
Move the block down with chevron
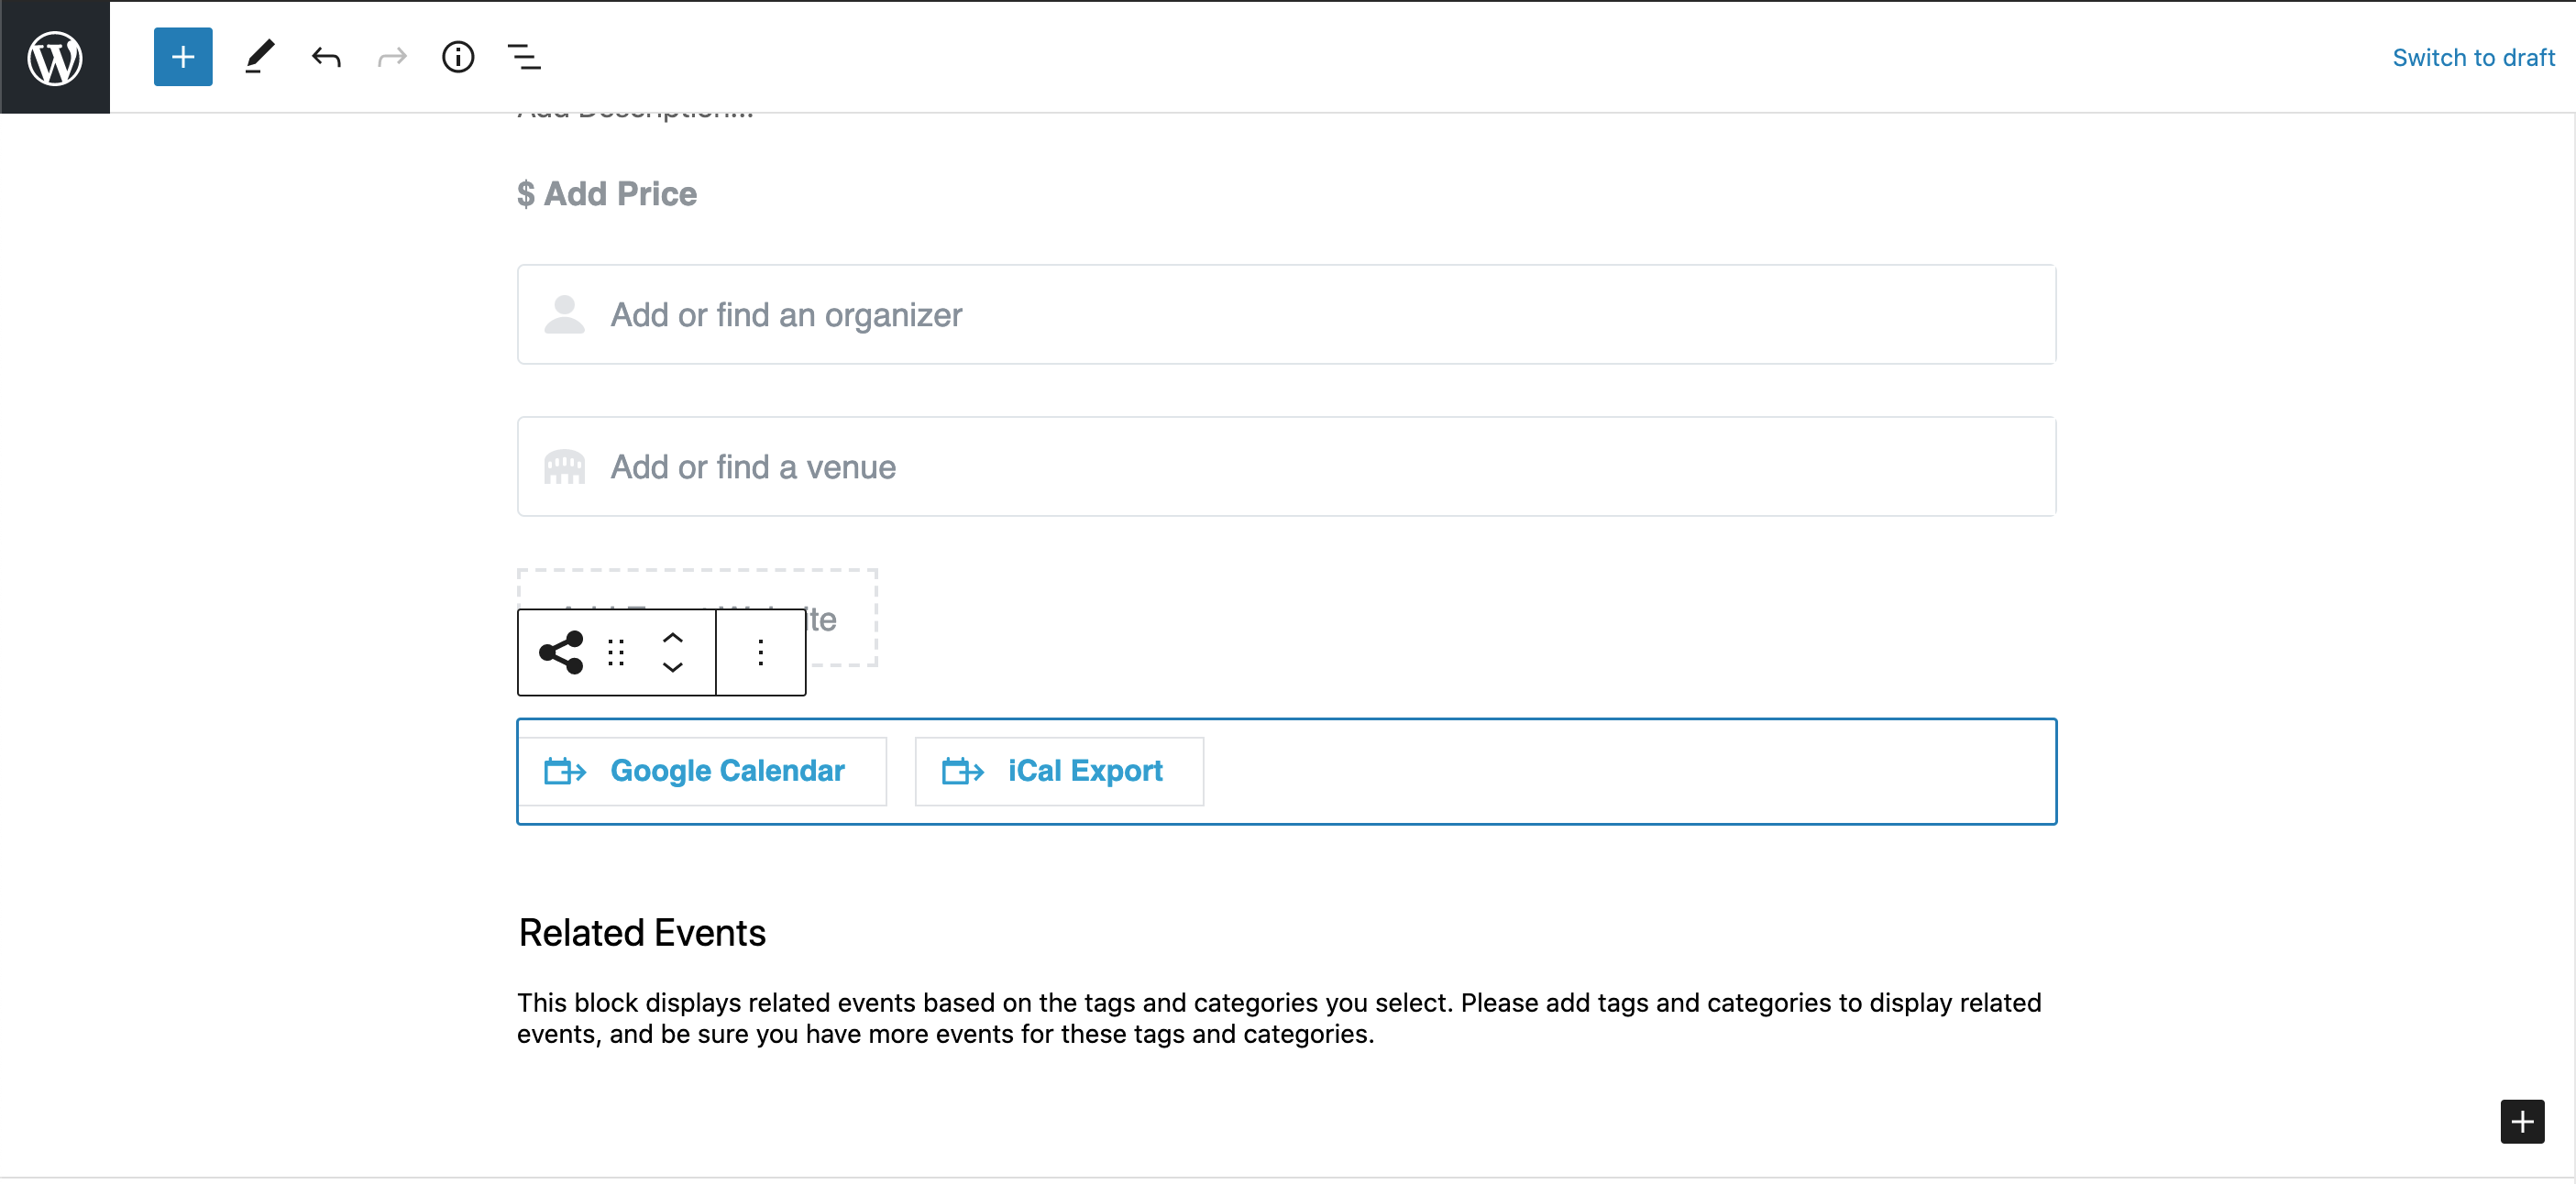673,667
